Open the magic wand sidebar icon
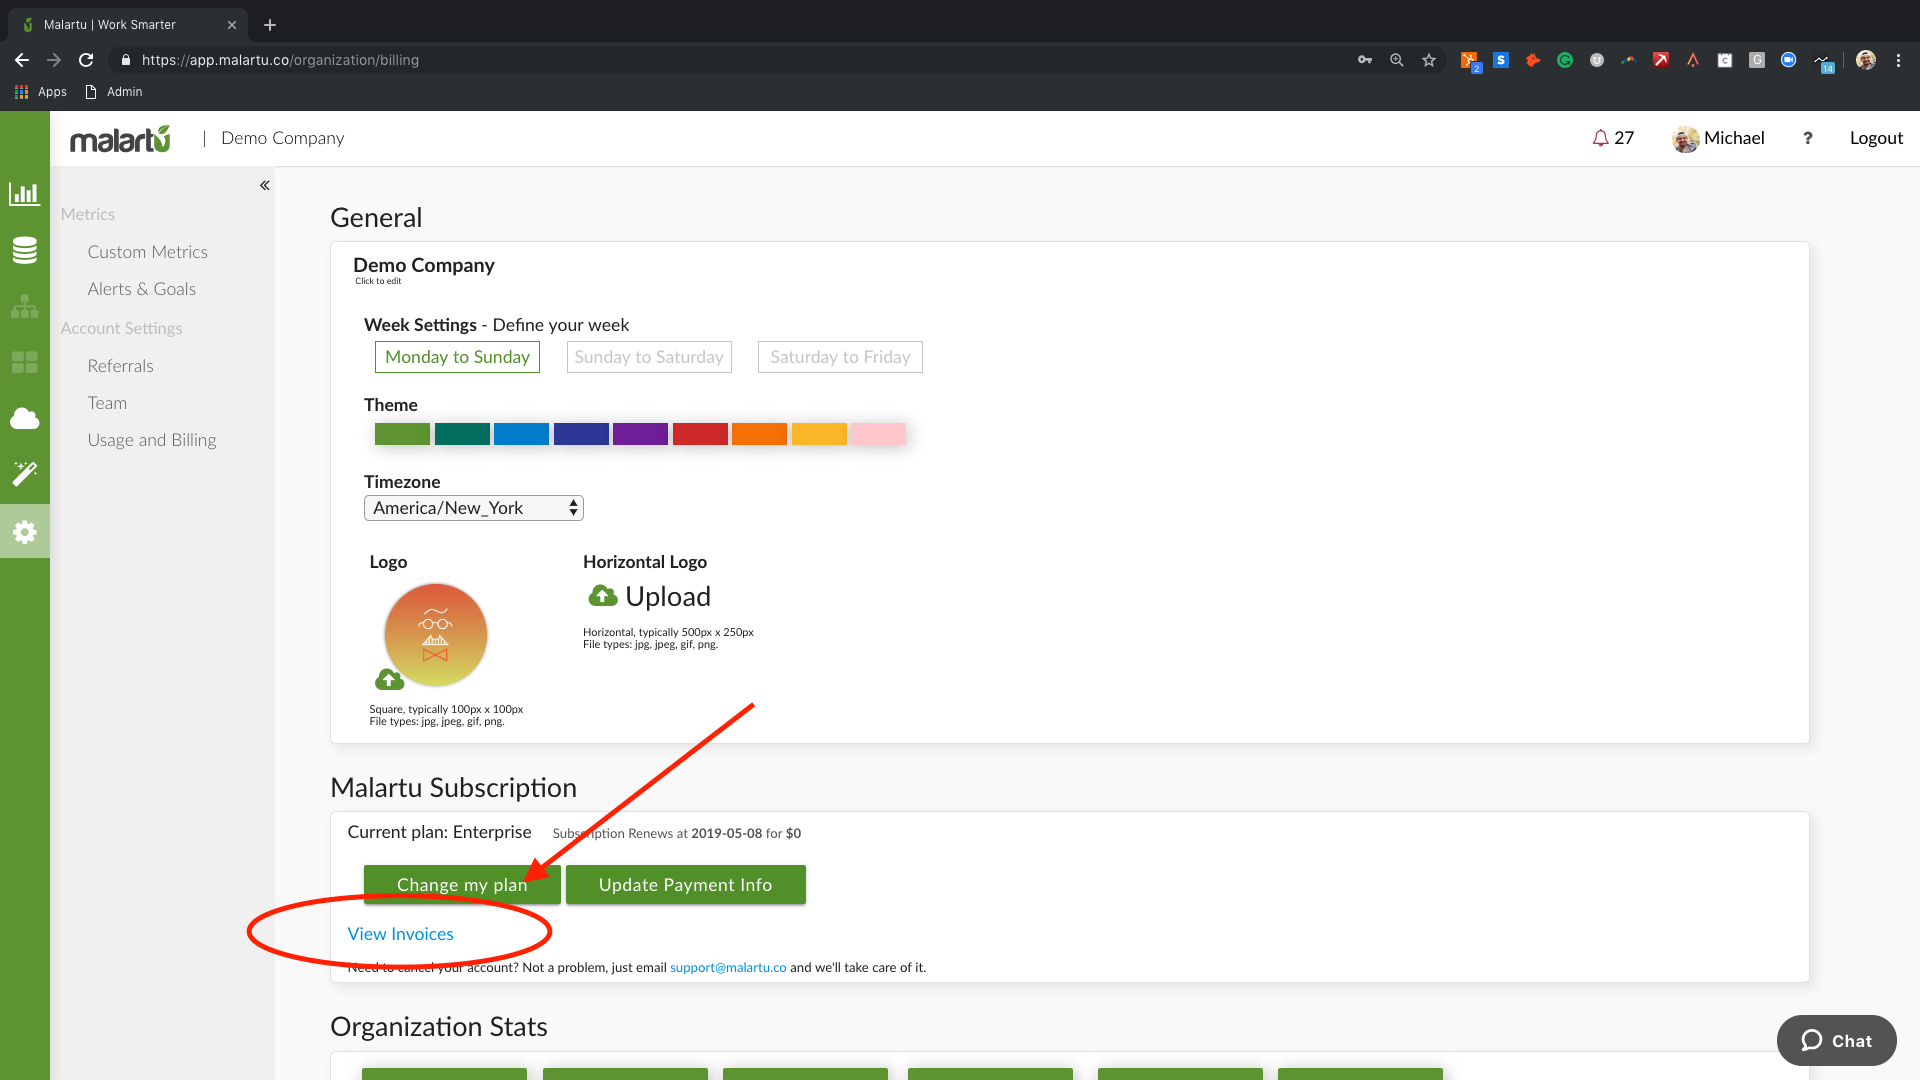The height and width of the screenshot is (1080, 1920). [24, 474]
